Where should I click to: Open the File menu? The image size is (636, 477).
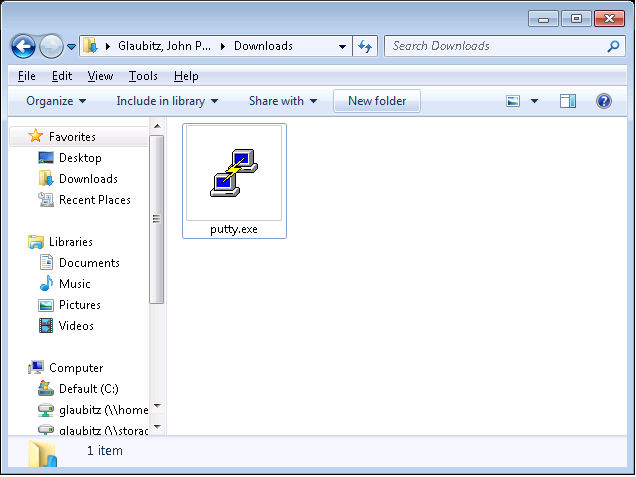point(27,76)
